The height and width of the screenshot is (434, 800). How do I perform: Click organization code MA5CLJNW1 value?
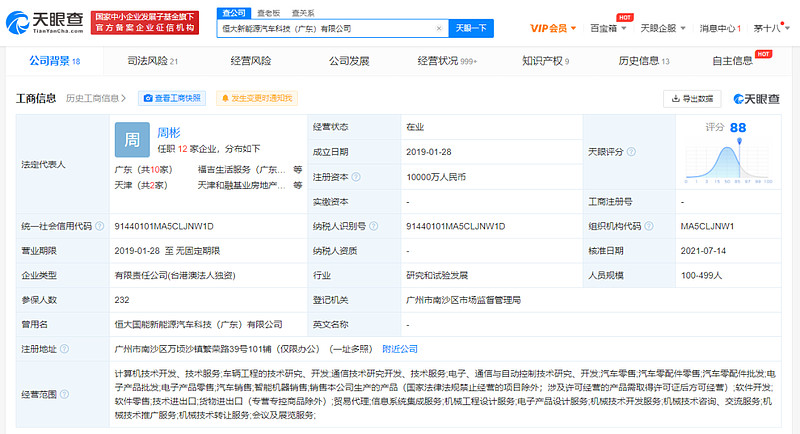[707, 226]
